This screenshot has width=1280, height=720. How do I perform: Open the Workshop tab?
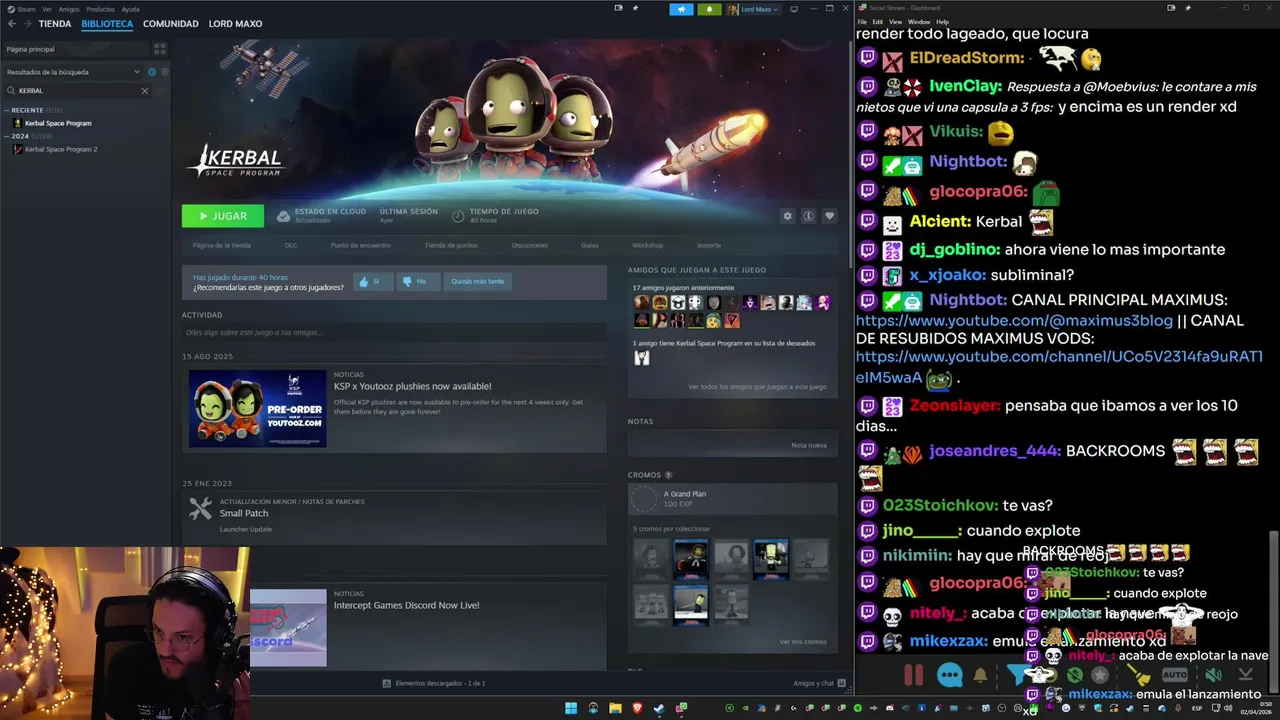pos(647,245)
